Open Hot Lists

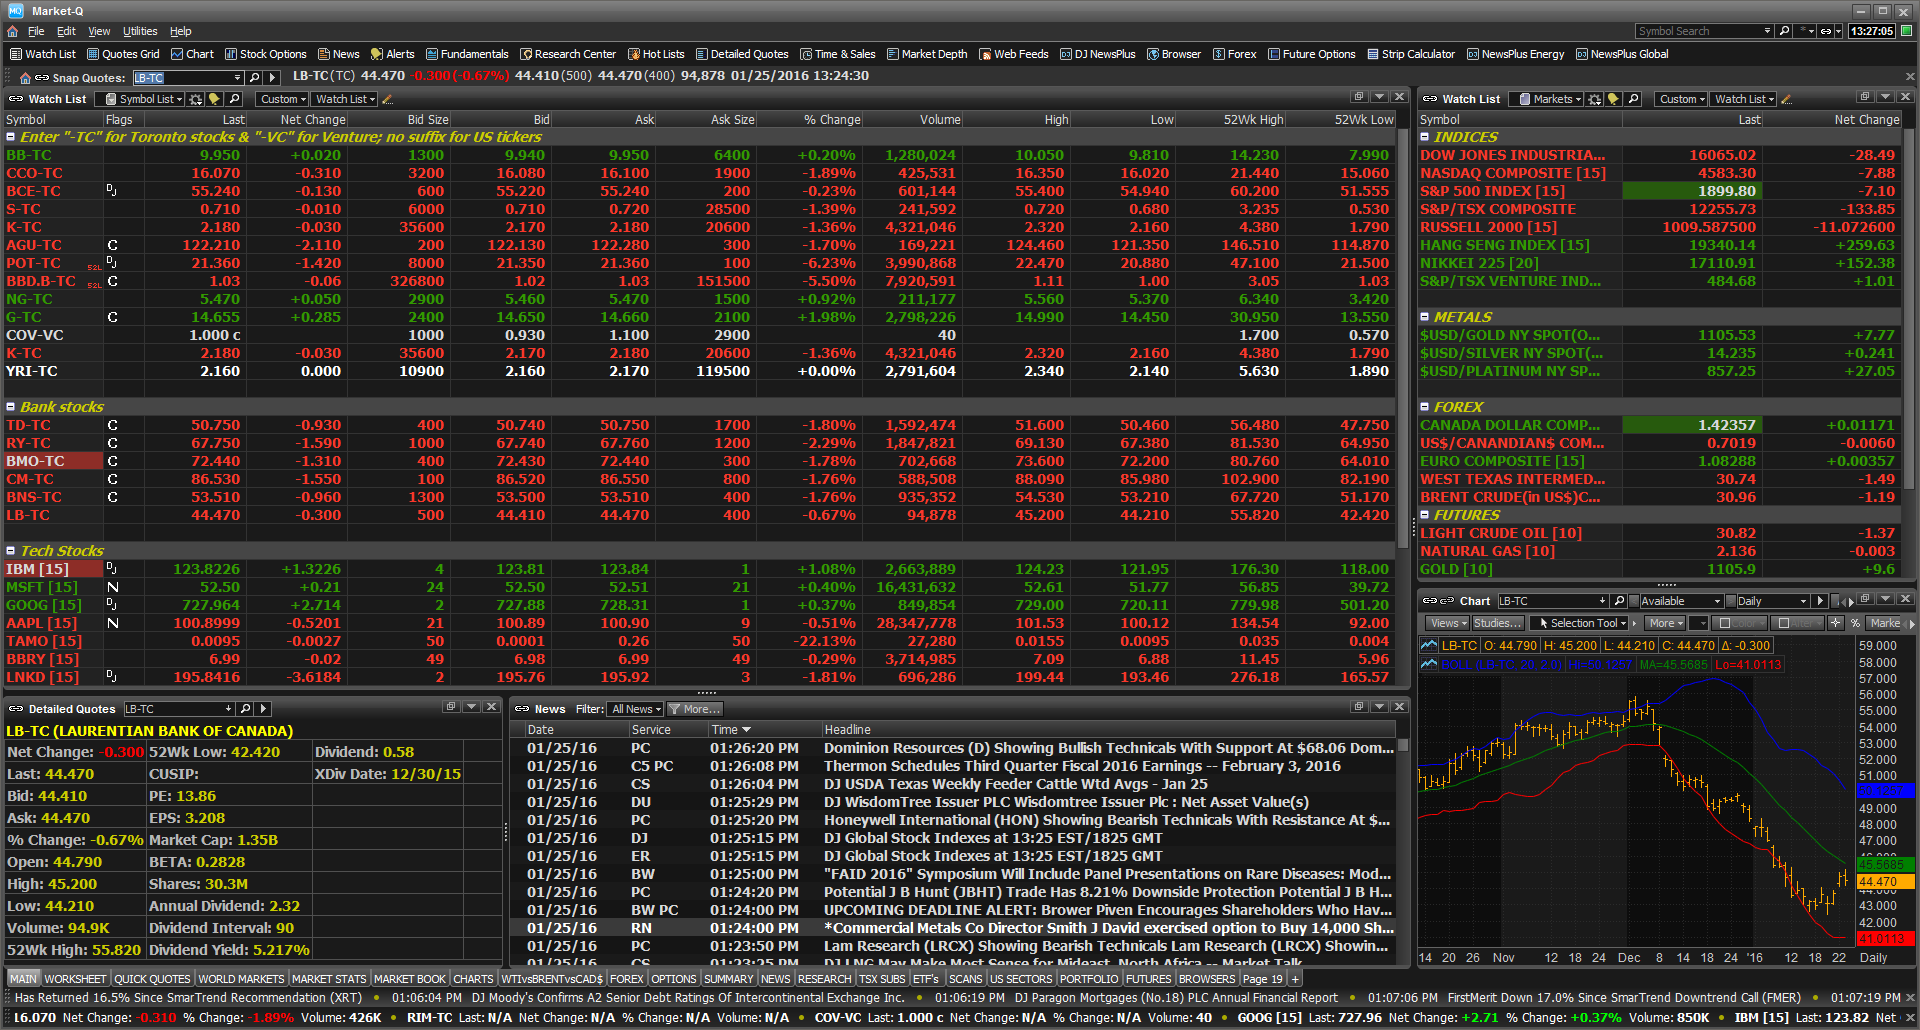pyautogui.click(x=656, y=54)
